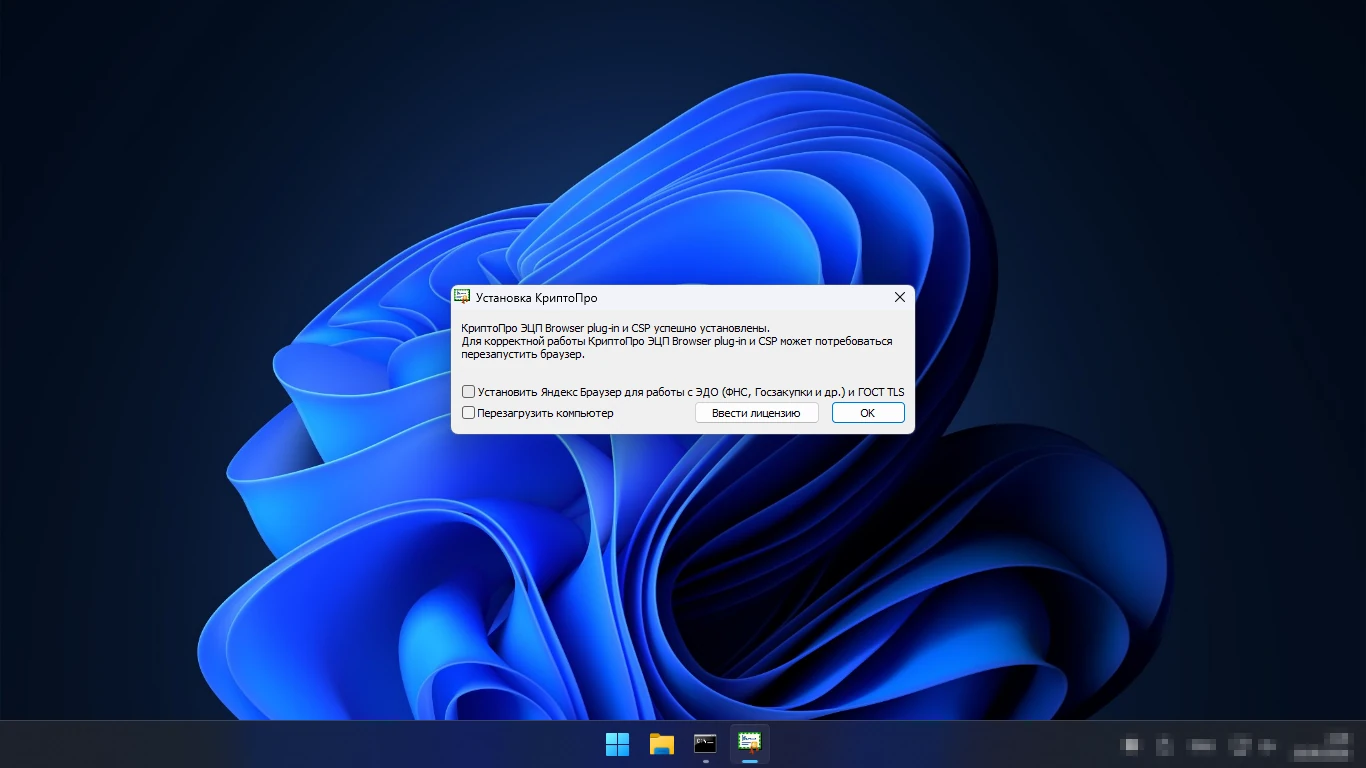This screenshot has height=768, width=1366.
Task: Click the Установка КриптоПро title text
Action: click(x=536, y=298)
